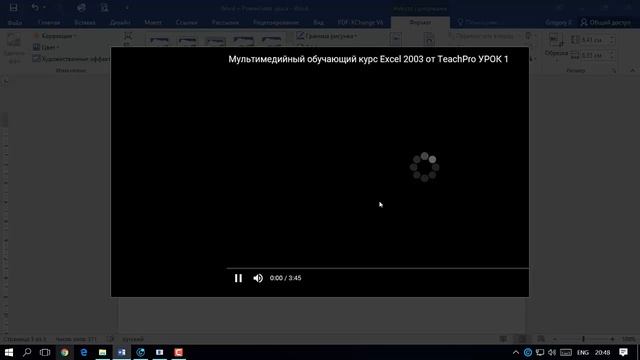Switch to Word's Главная tab
This screenshot has height=360, width=640.
point(49,22)
